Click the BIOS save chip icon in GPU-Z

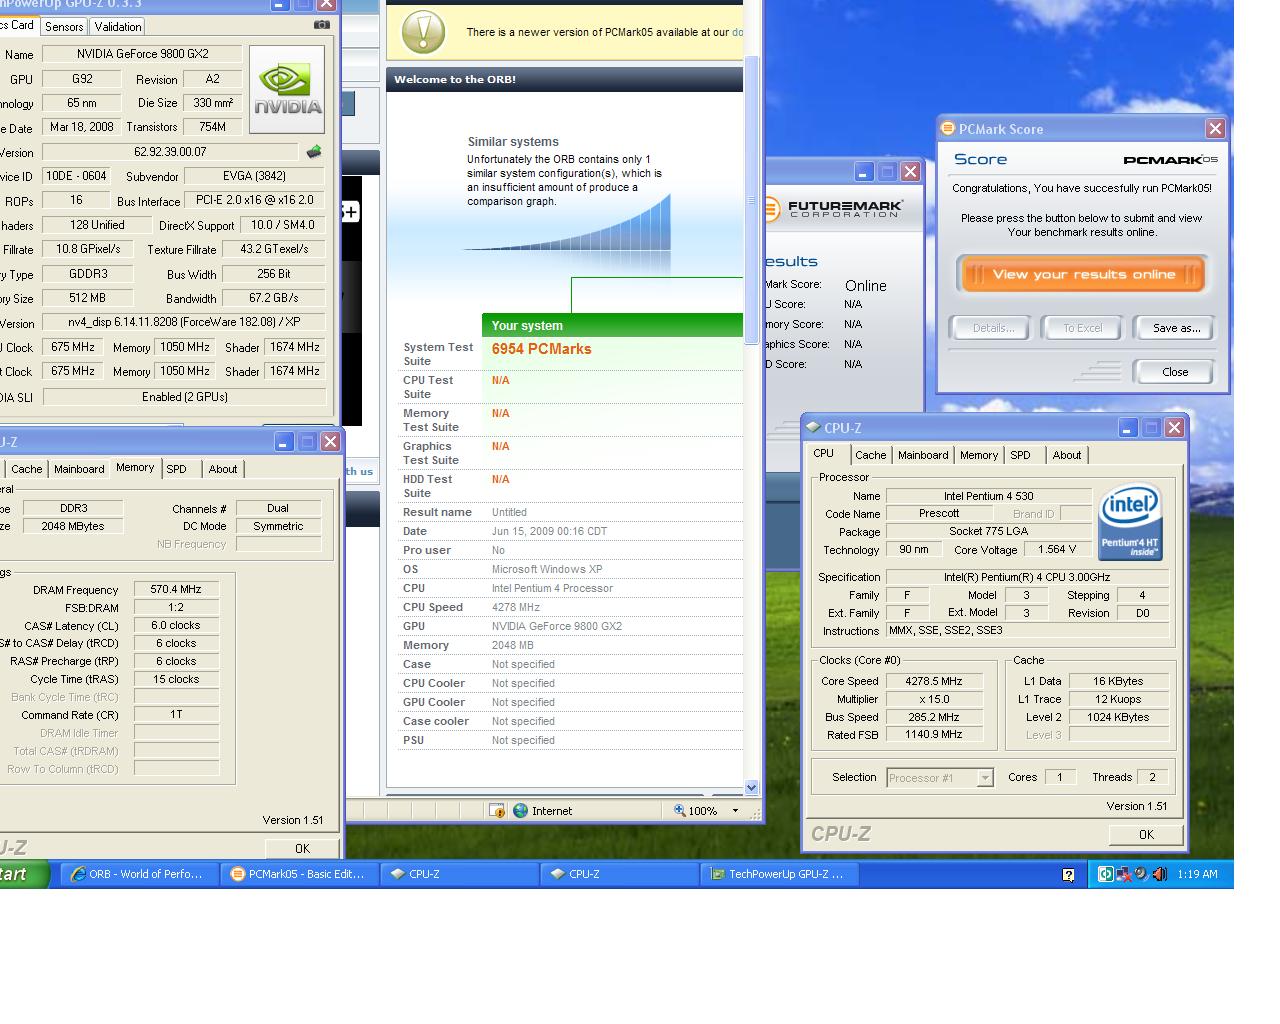314,152
